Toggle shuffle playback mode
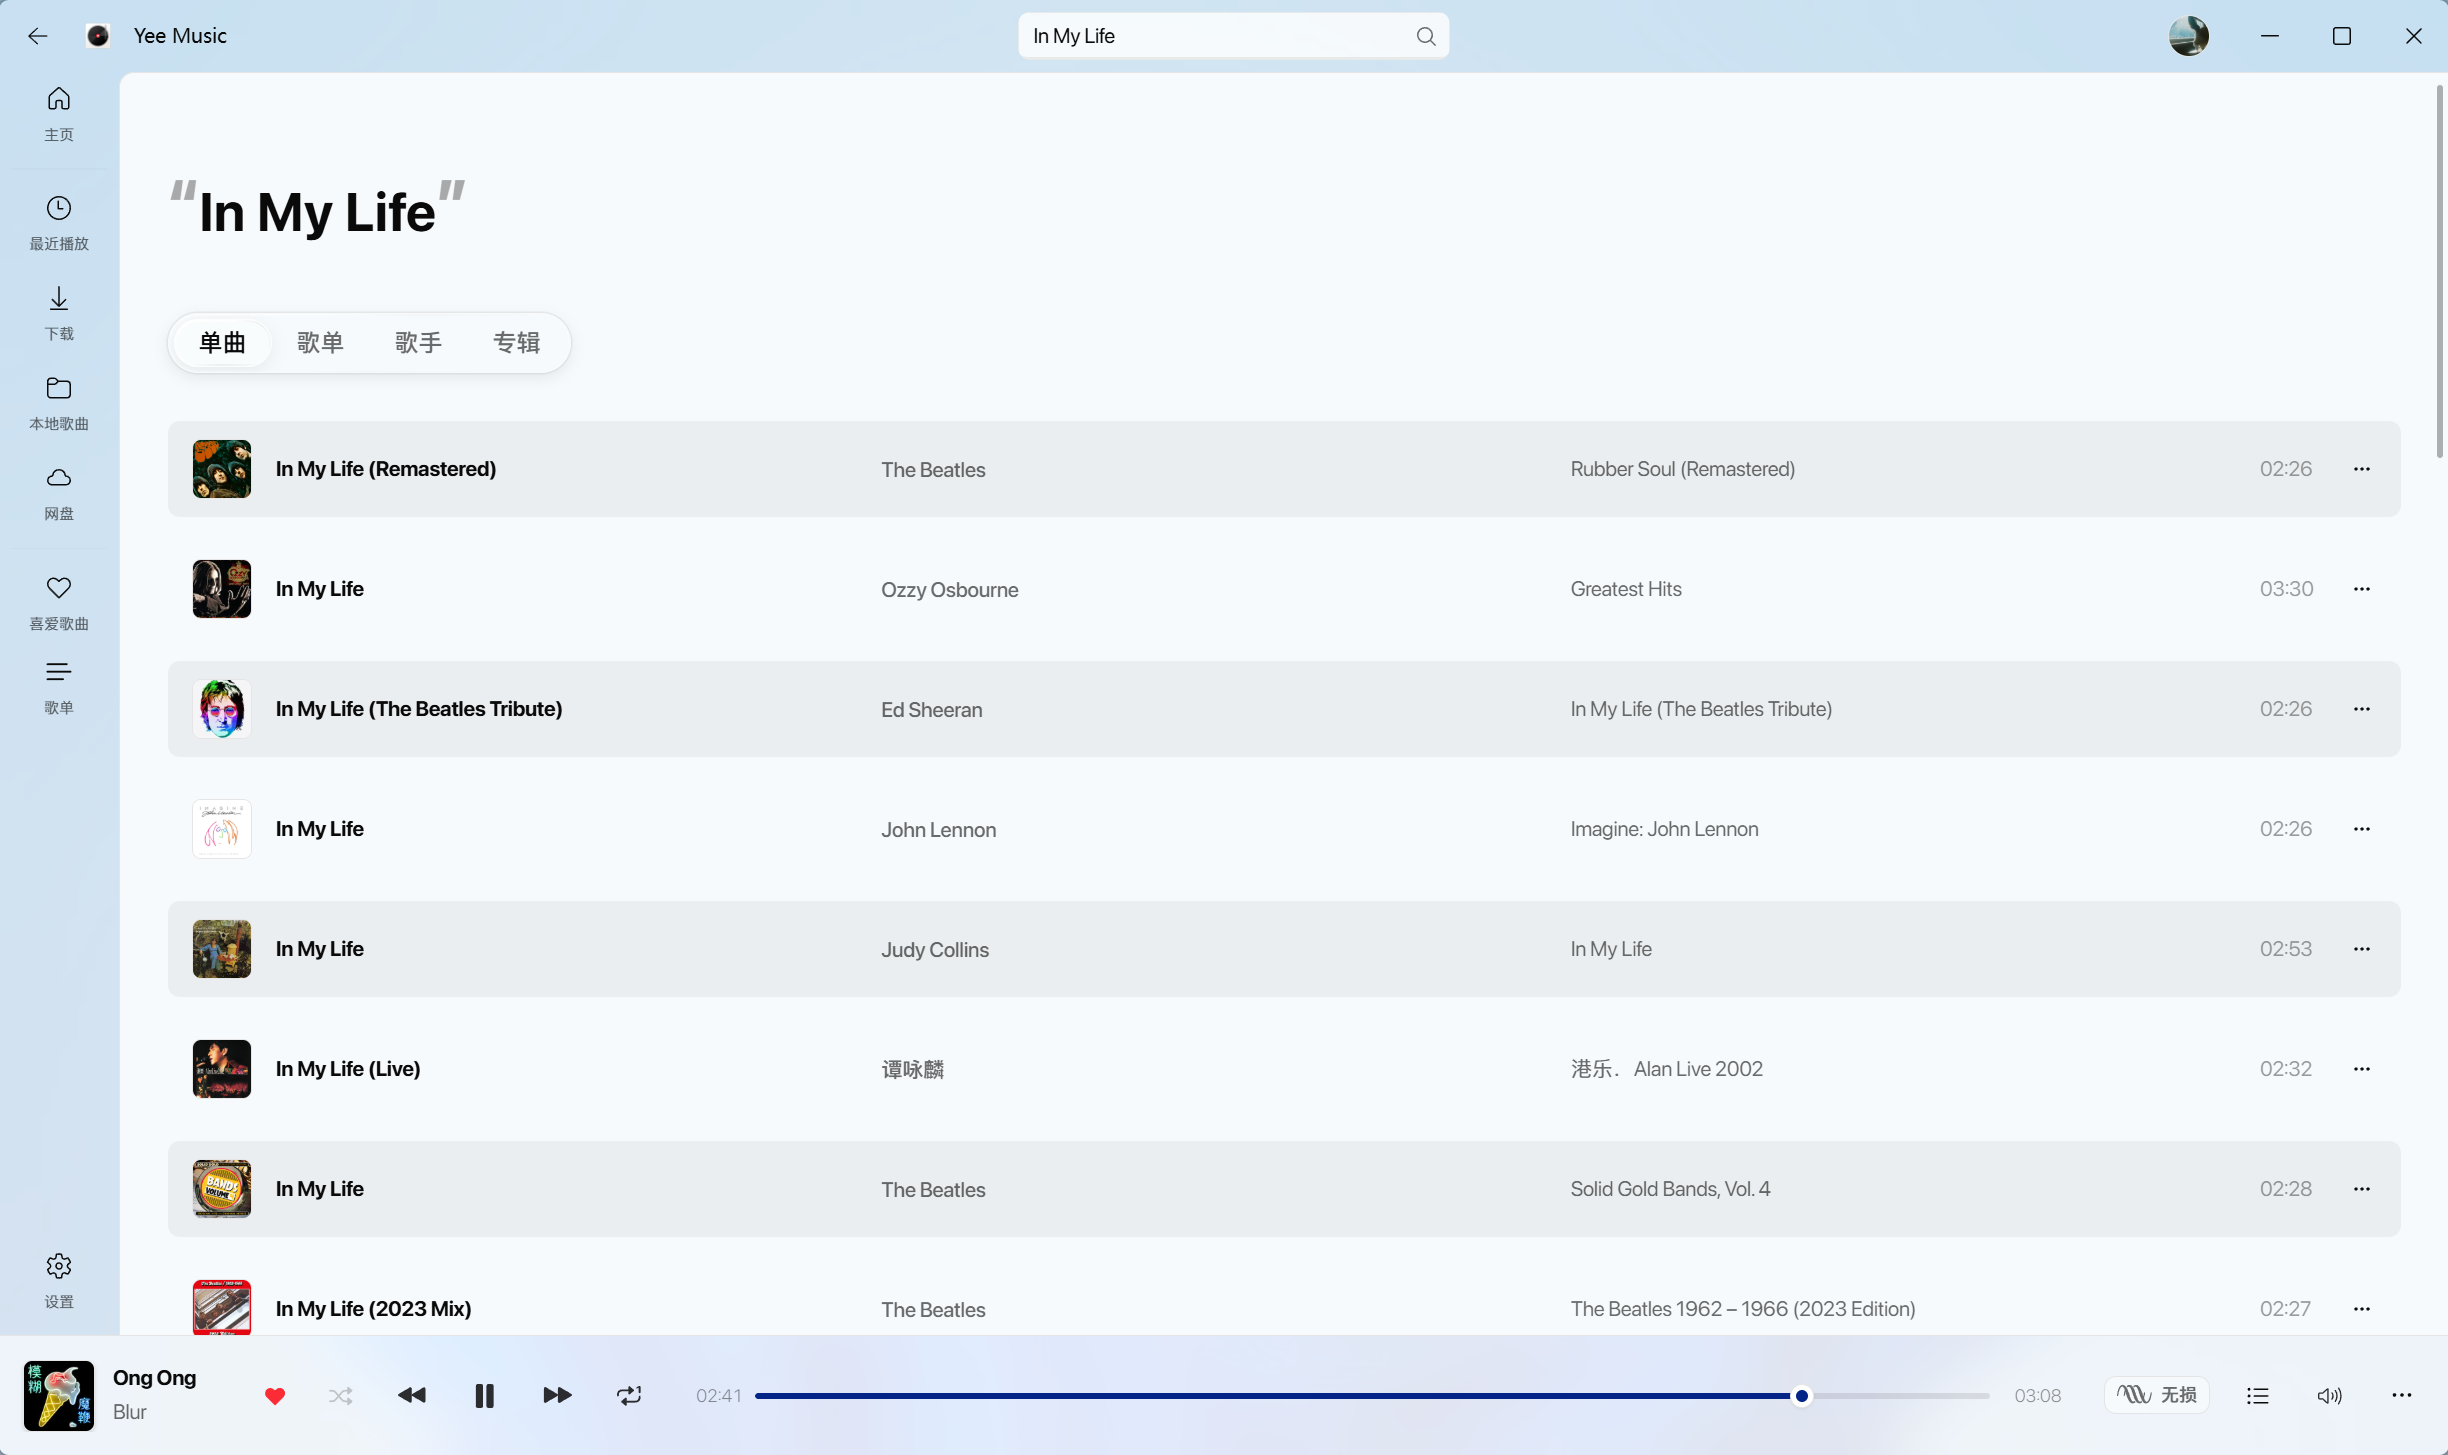The image size is (2448, 1455). tap(341, 1395)
